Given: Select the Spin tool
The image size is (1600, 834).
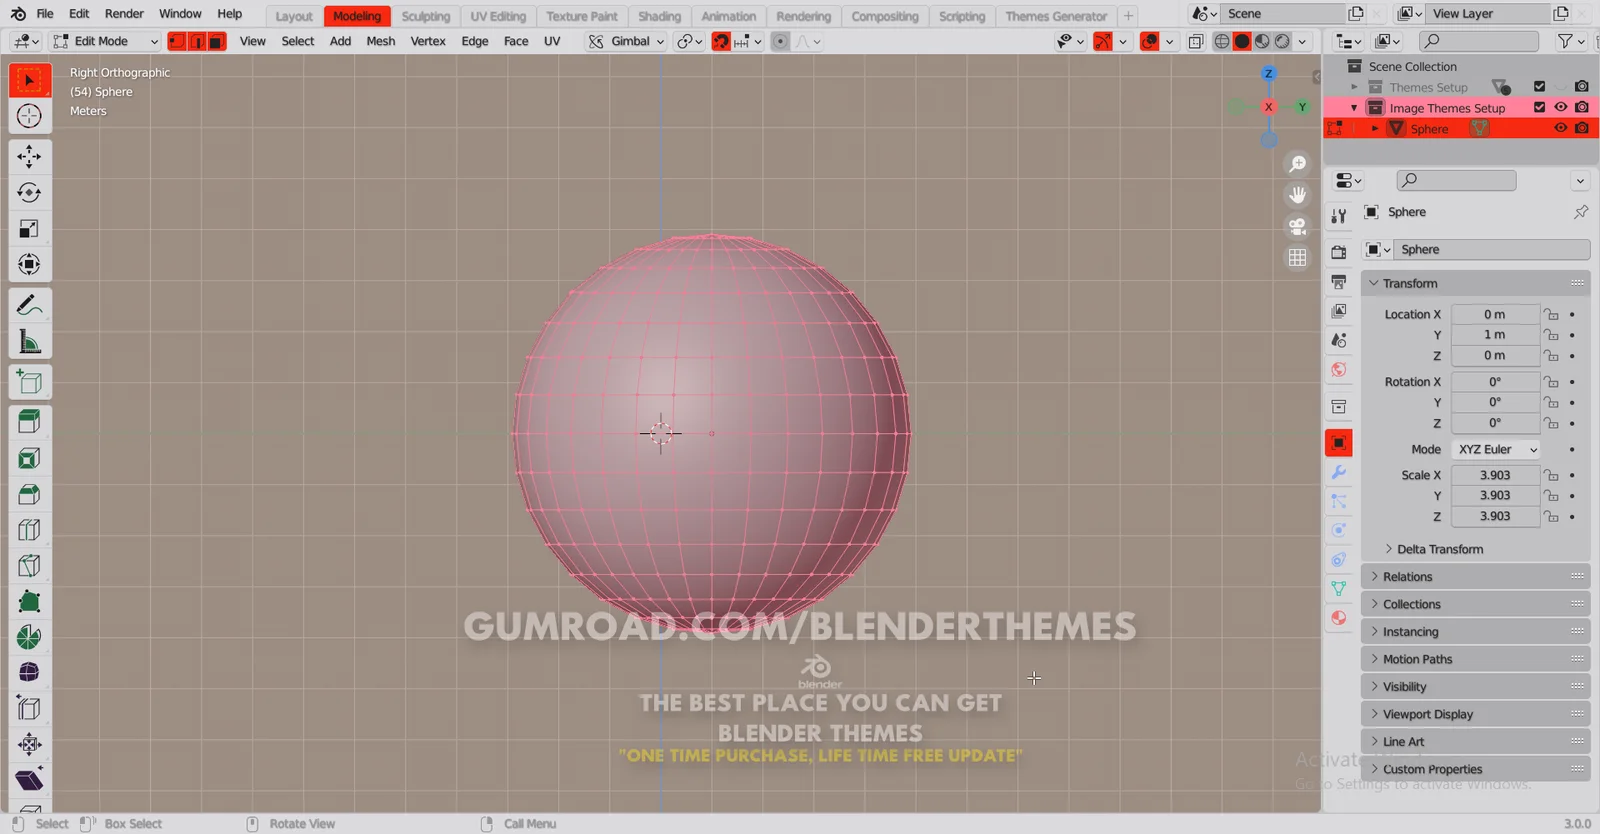Looking at the screenshot, I should pyautogui.click(x=29, y=637).
